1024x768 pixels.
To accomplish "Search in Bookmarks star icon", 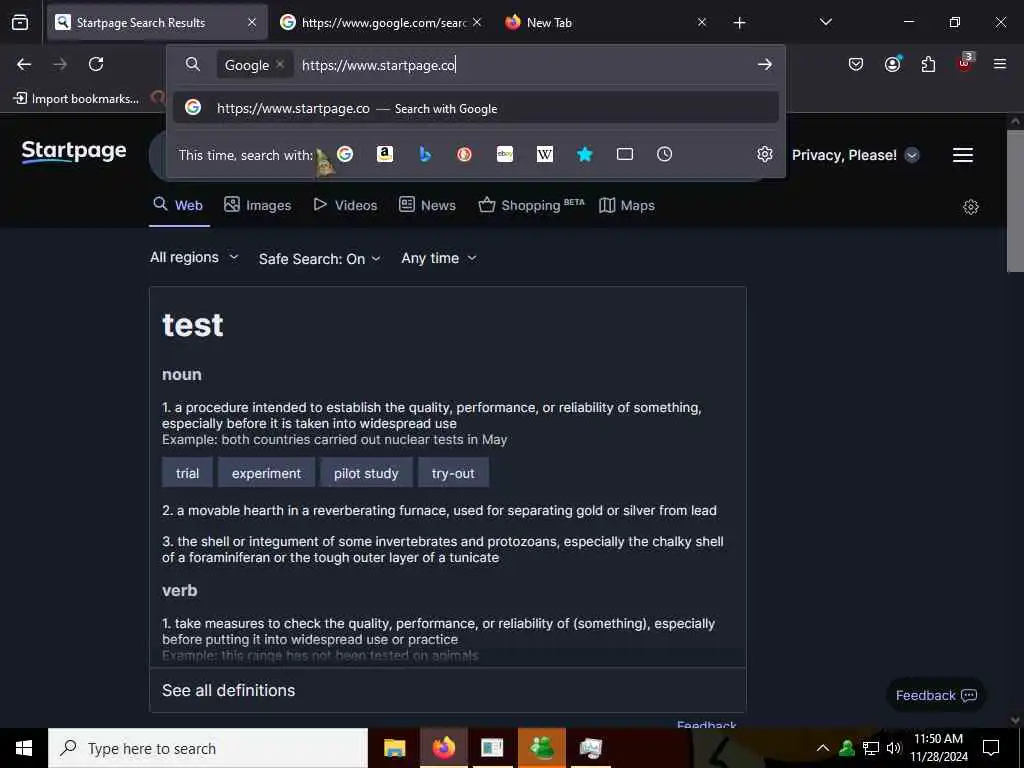I will [584, 154].
